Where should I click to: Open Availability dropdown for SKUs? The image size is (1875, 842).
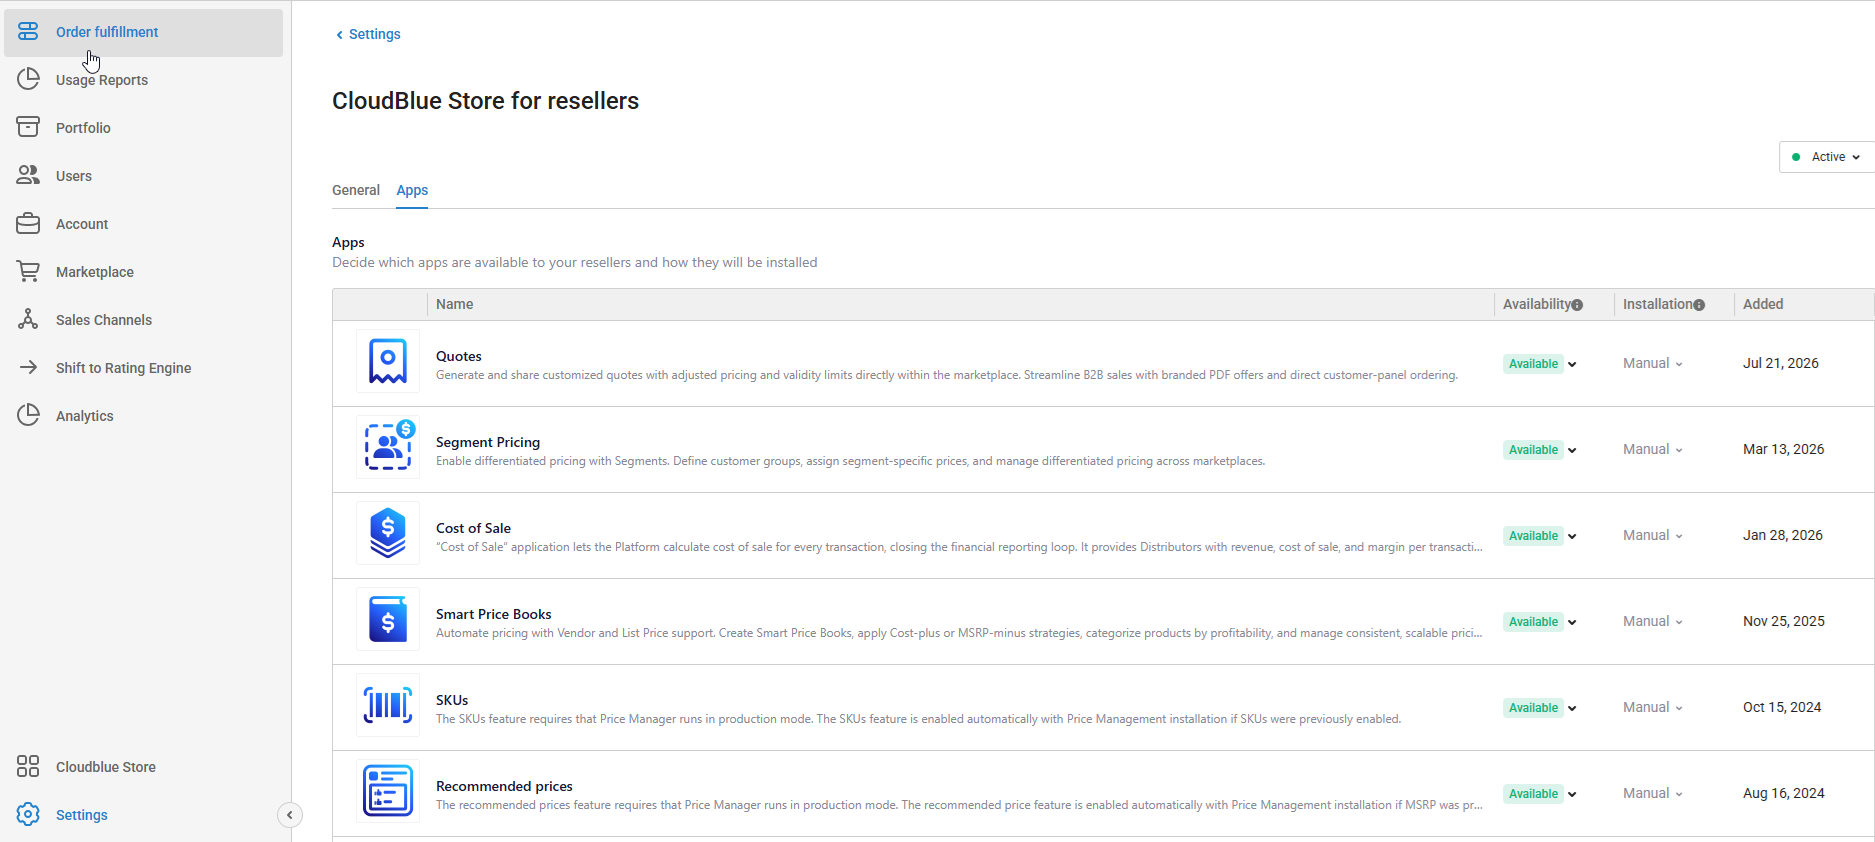(x=1540, y=708)
